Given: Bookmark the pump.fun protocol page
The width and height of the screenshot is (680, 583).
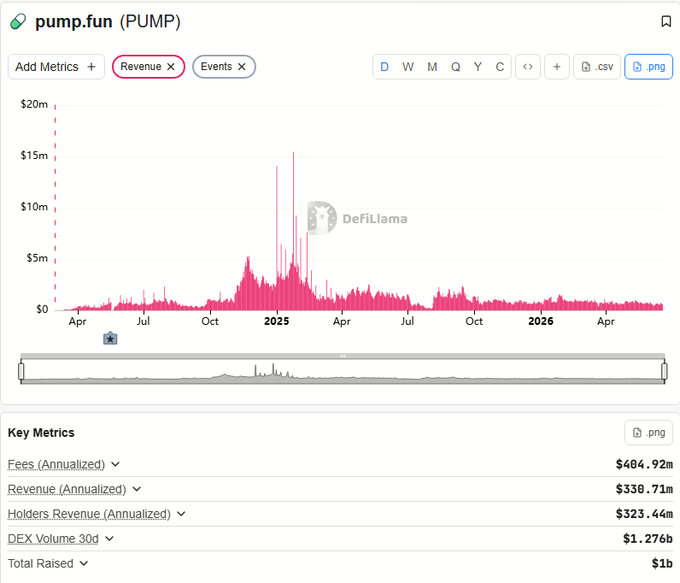Looking at the screenshot, I should [x=666, y=21].
